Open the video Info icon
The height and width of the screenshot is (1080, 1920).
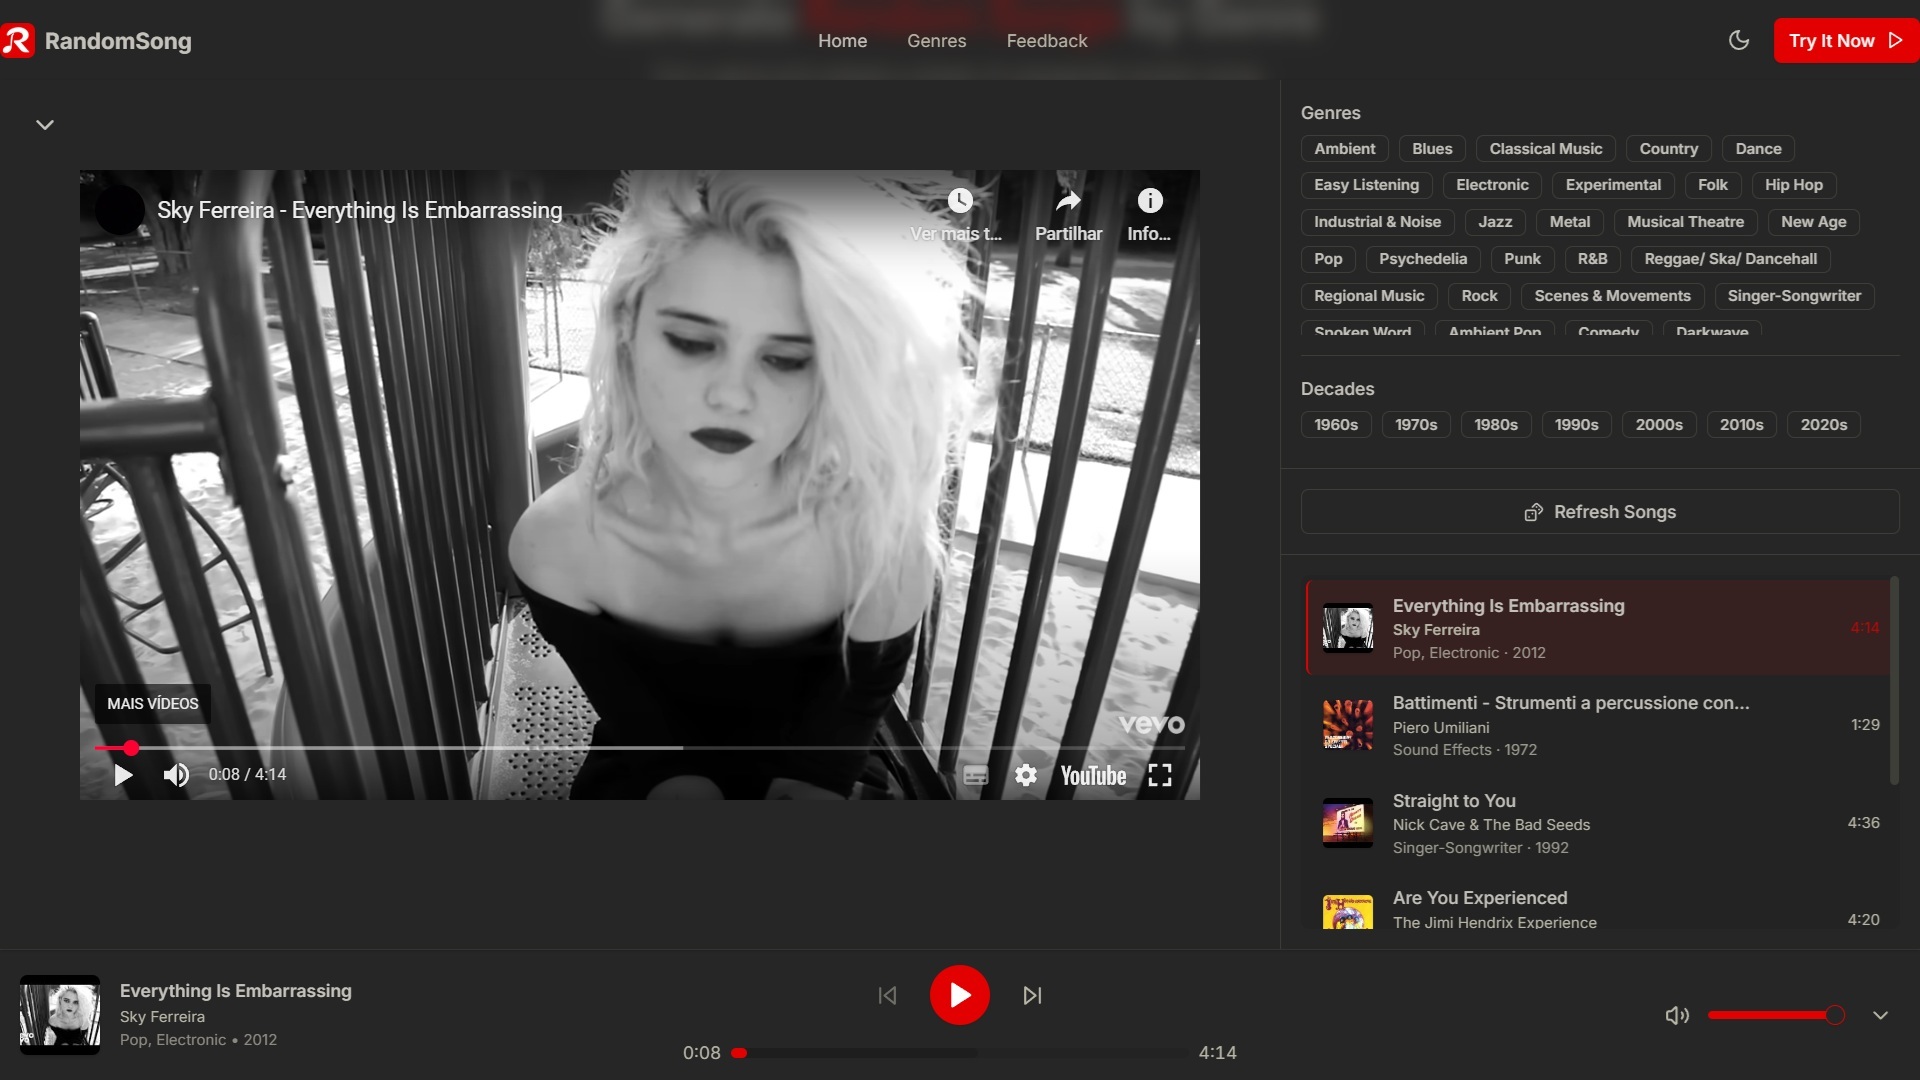[x=1150, y=201]
